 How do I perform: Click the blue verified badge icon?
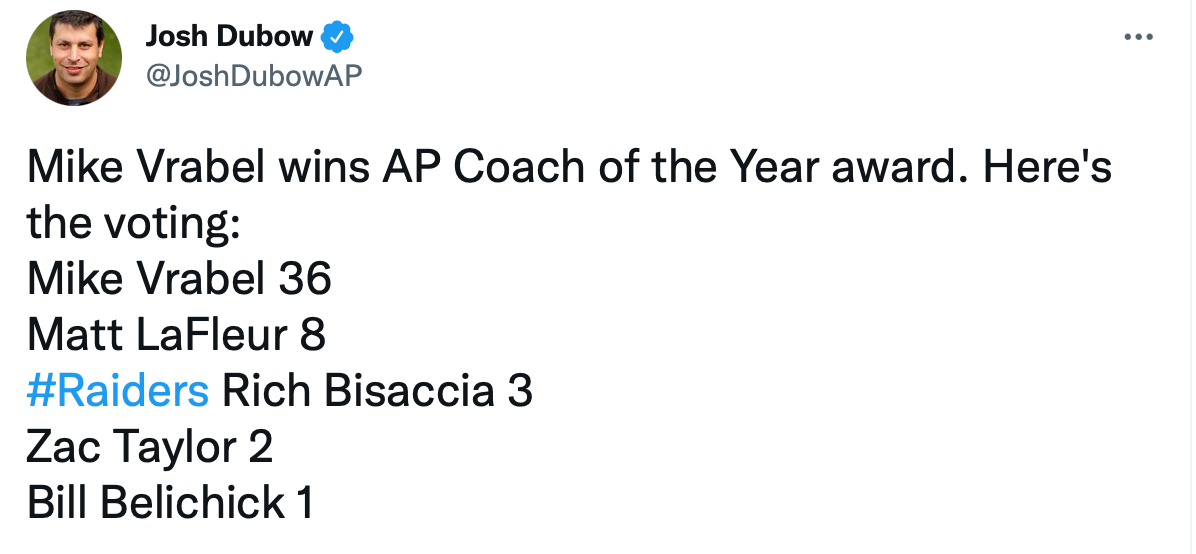[337, 37]
